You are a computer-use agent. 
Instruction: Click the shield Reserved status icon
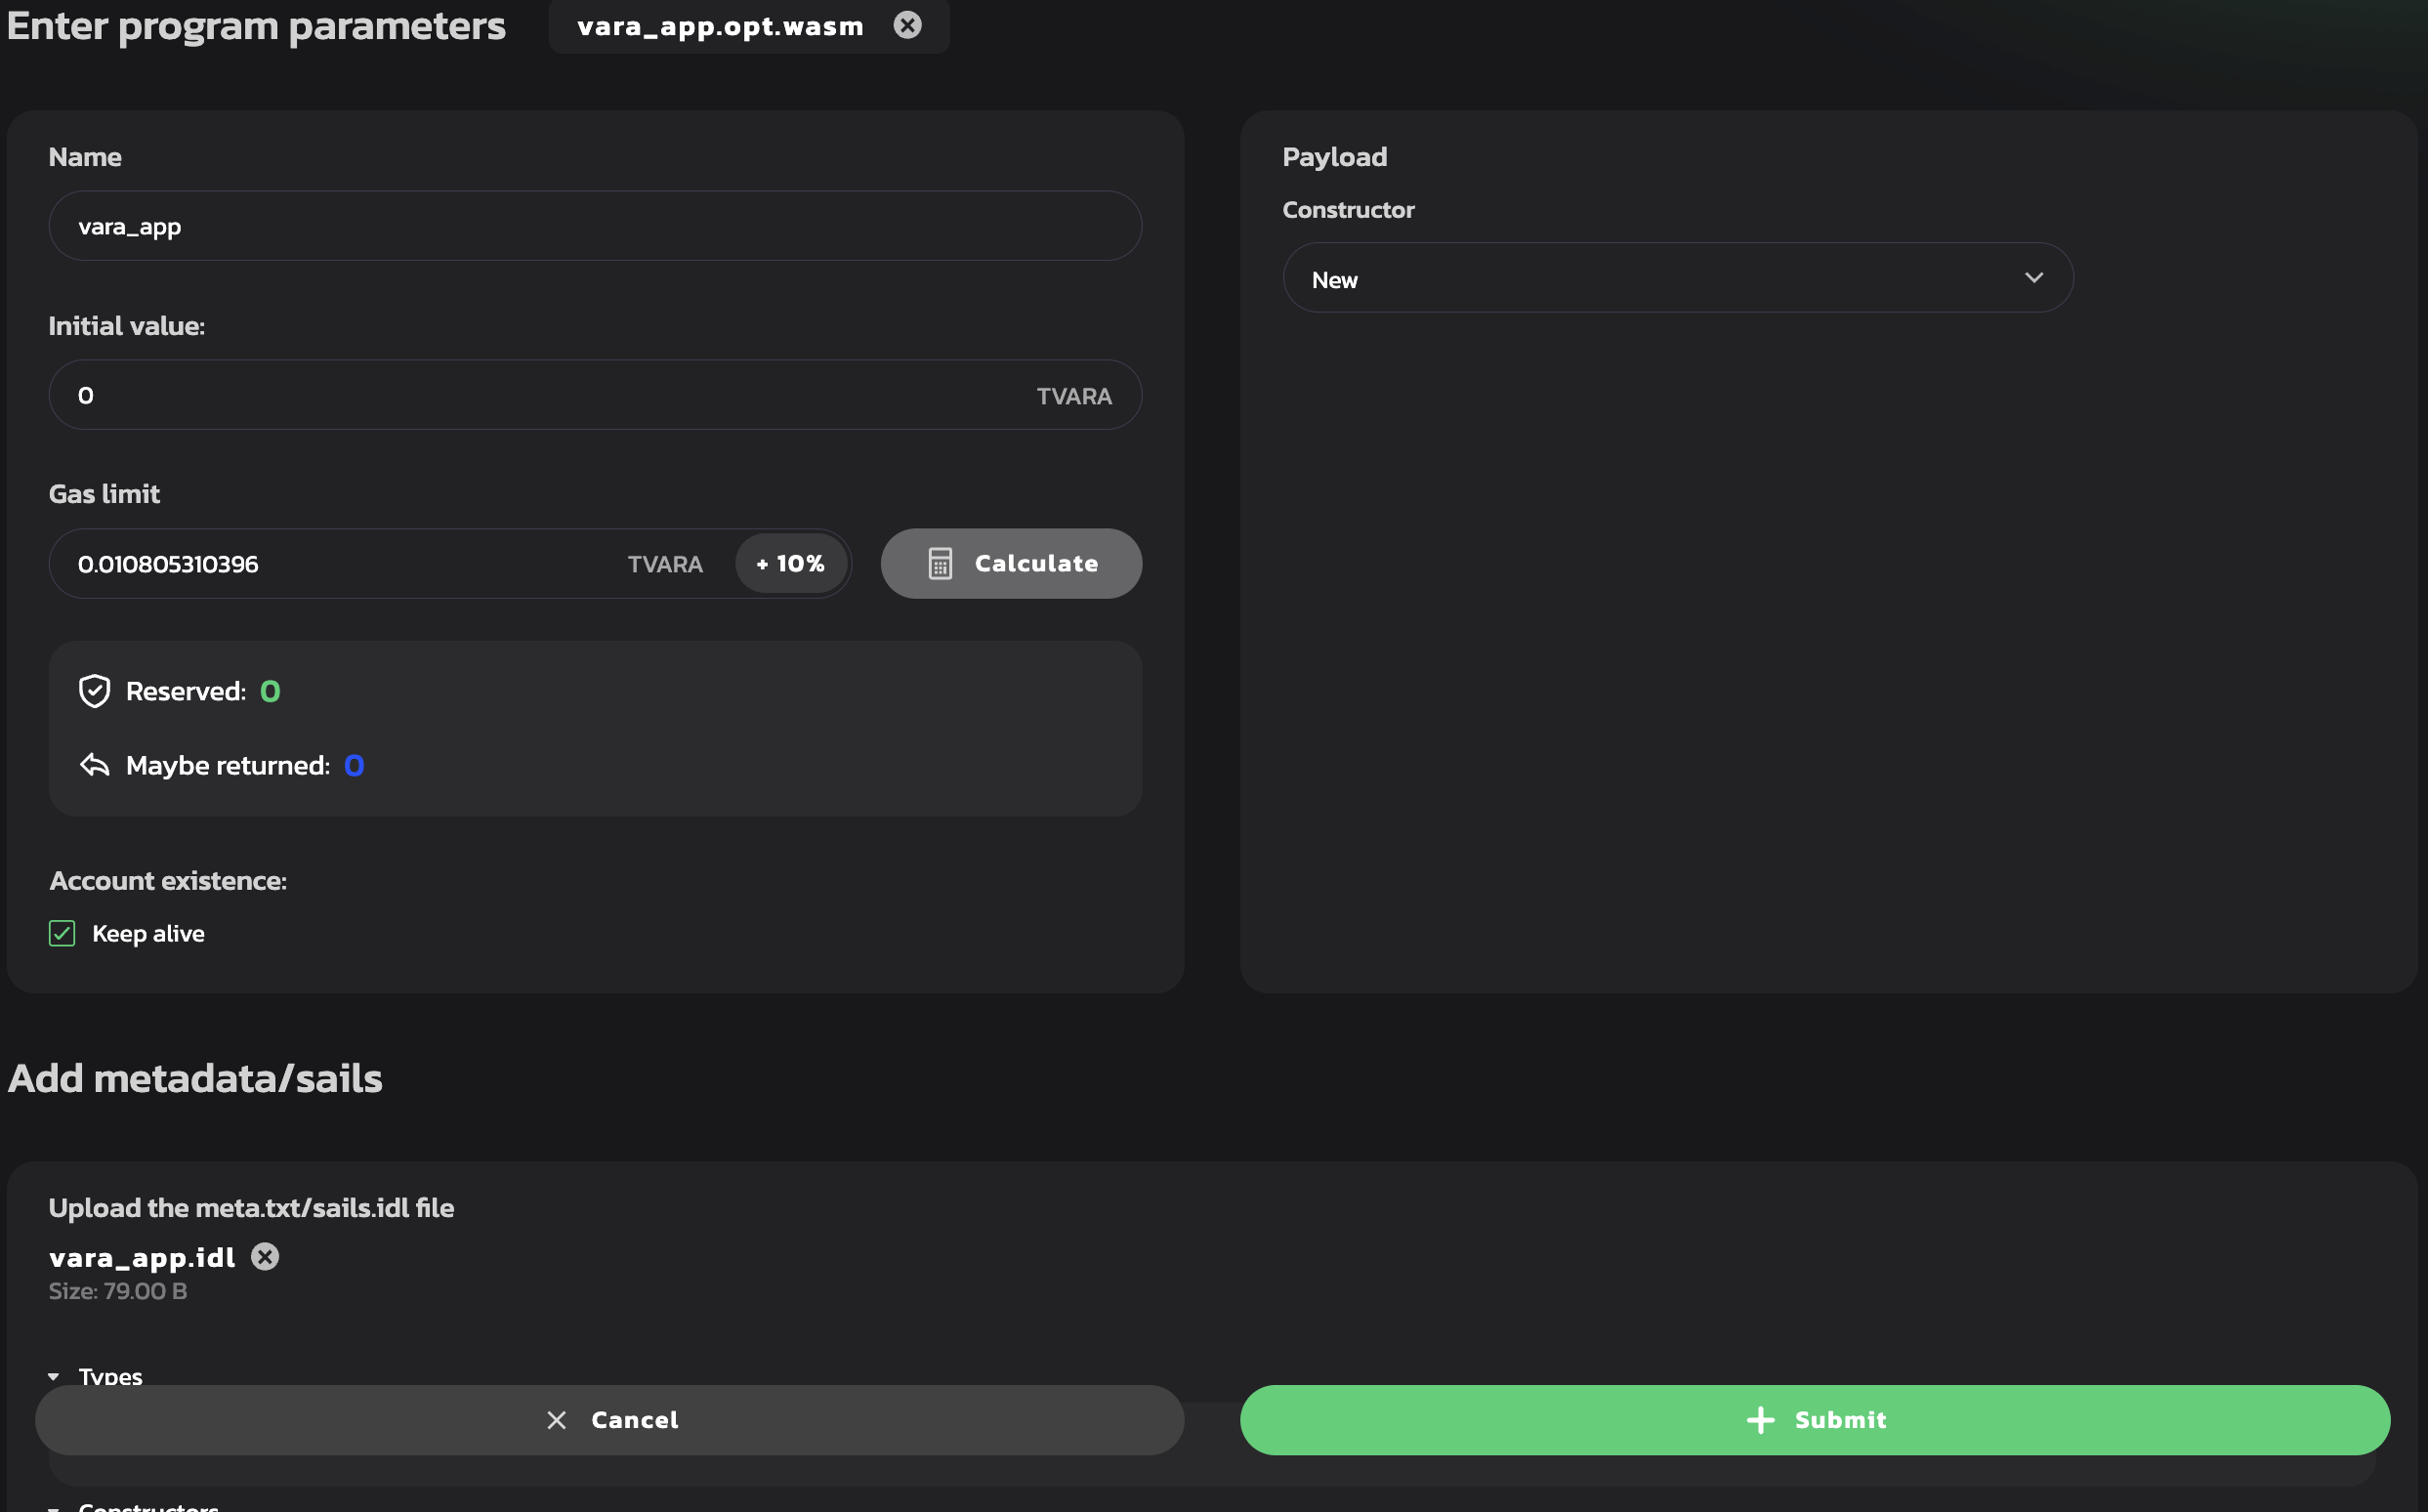pyautogui.click(x=94, y=690)
